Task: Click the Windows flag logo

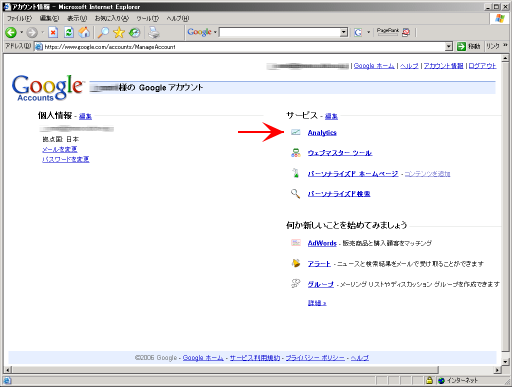Action: (x=499, y=18)
